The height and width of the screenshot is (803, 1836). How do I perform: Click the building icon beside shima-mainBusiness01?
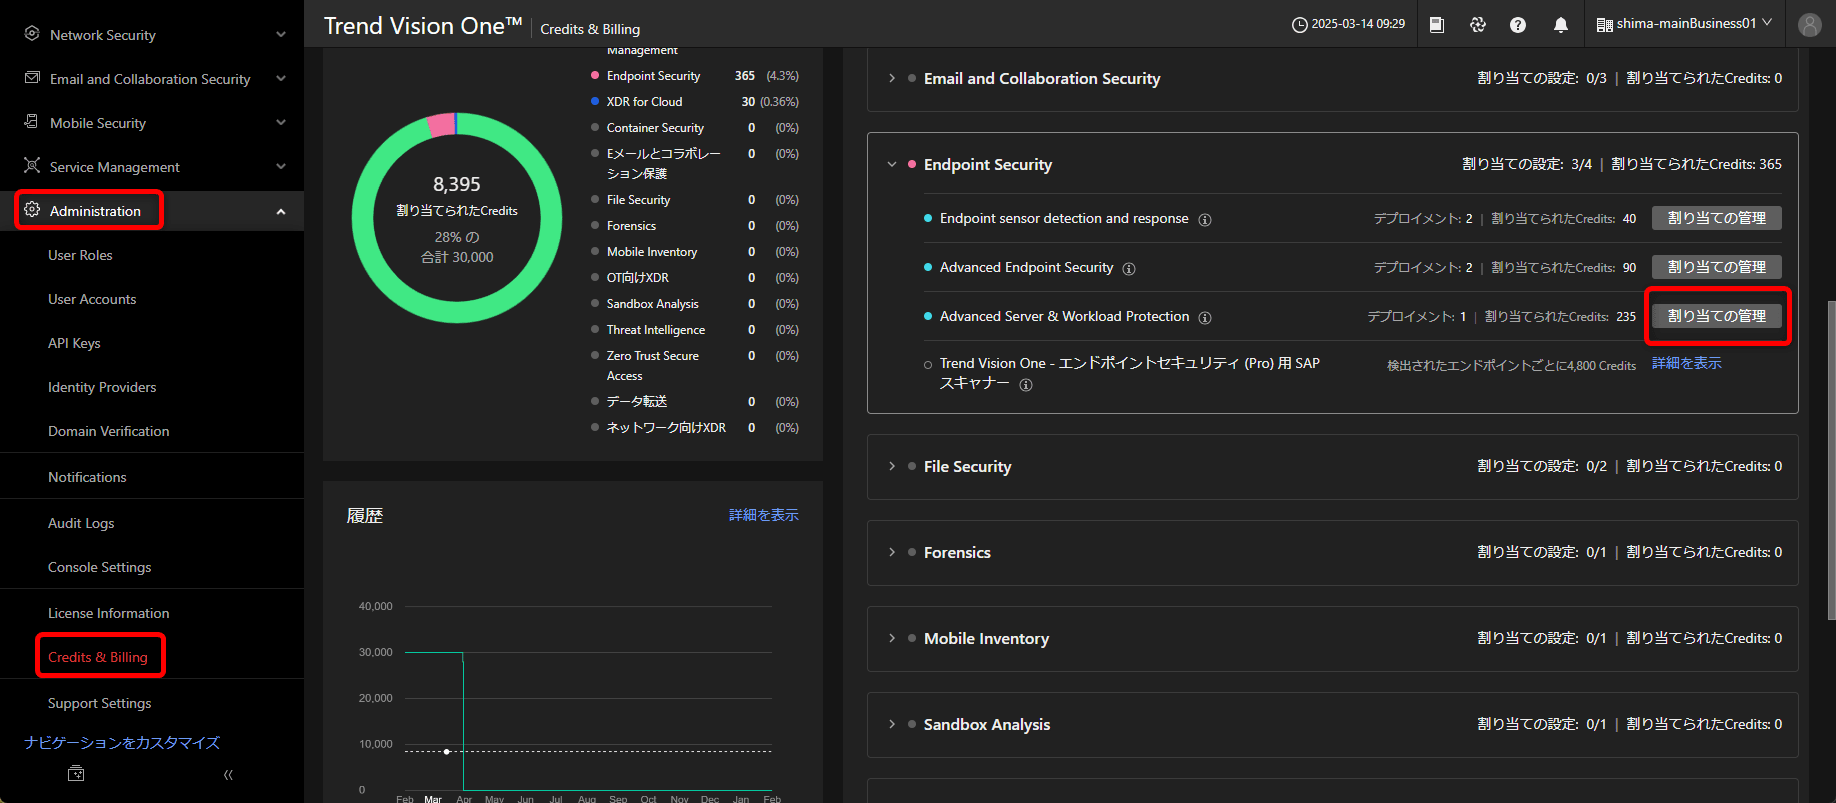pyautogui.click(x=1604, y=25)
